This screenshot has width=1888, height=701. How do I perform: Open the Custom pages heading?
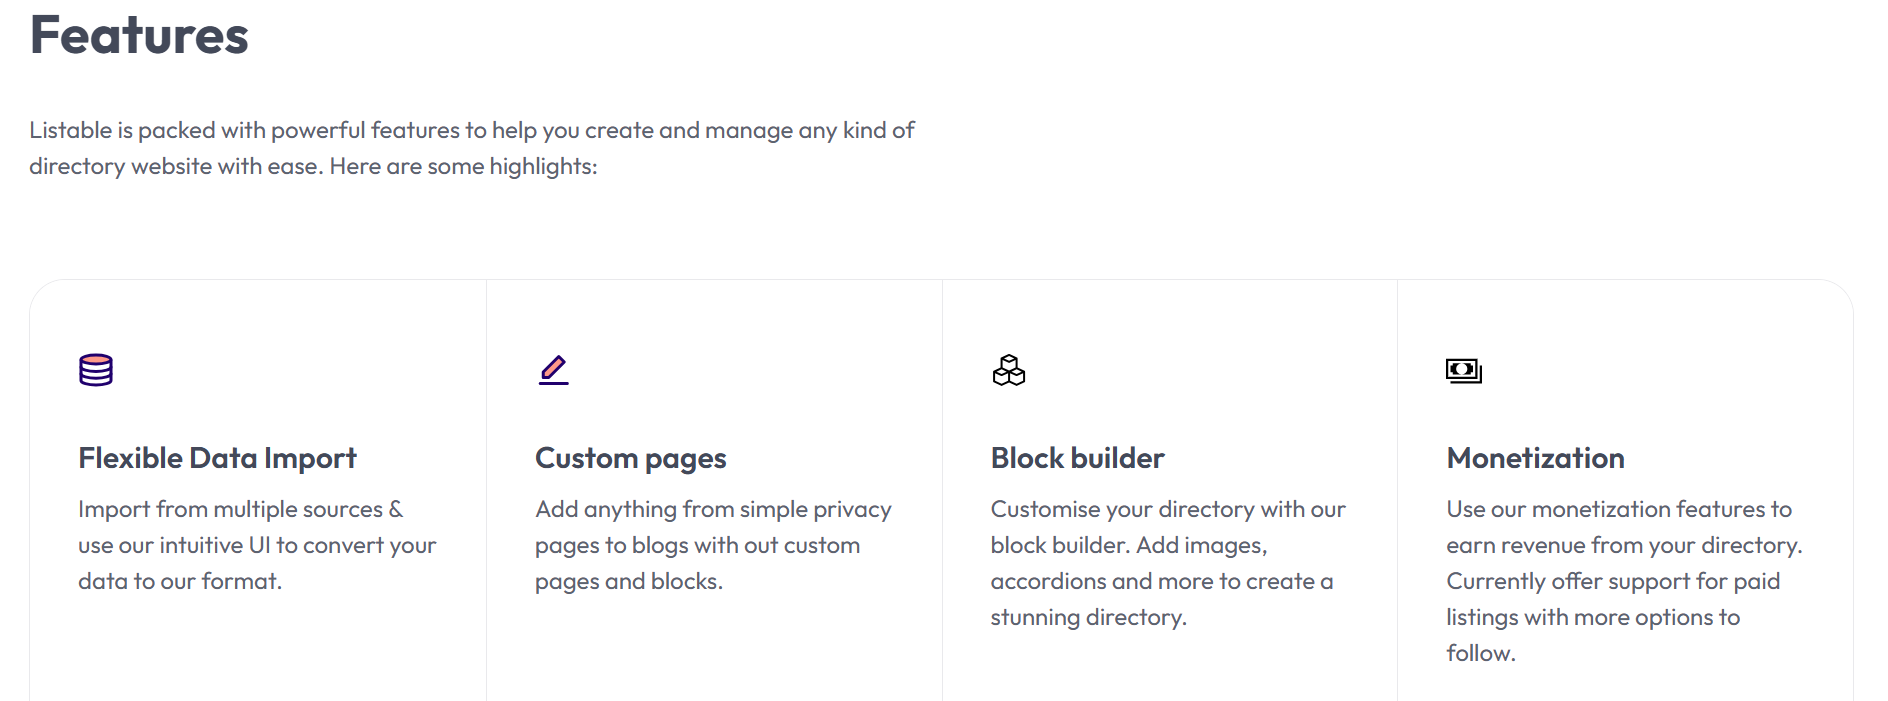[x=630, y=458]
